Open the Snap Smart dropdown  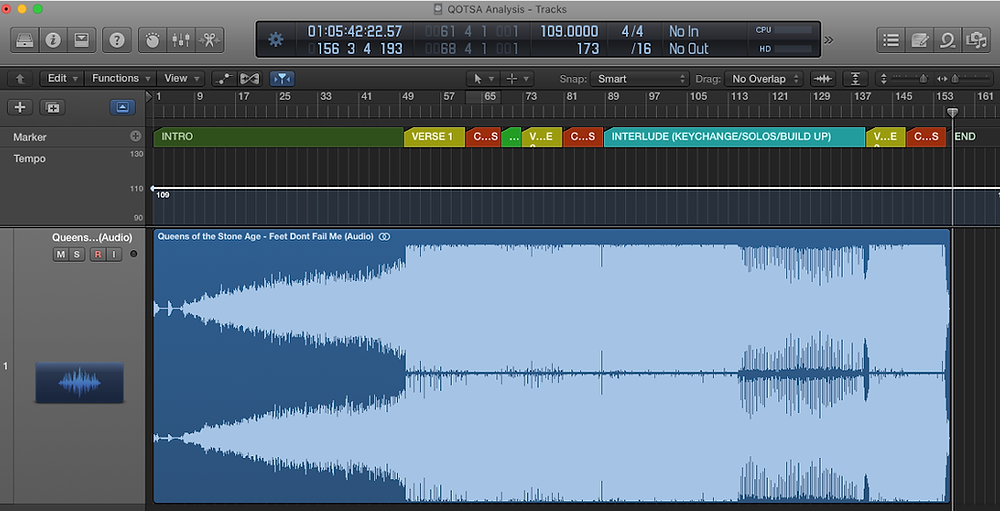click(x=640, y=79)
